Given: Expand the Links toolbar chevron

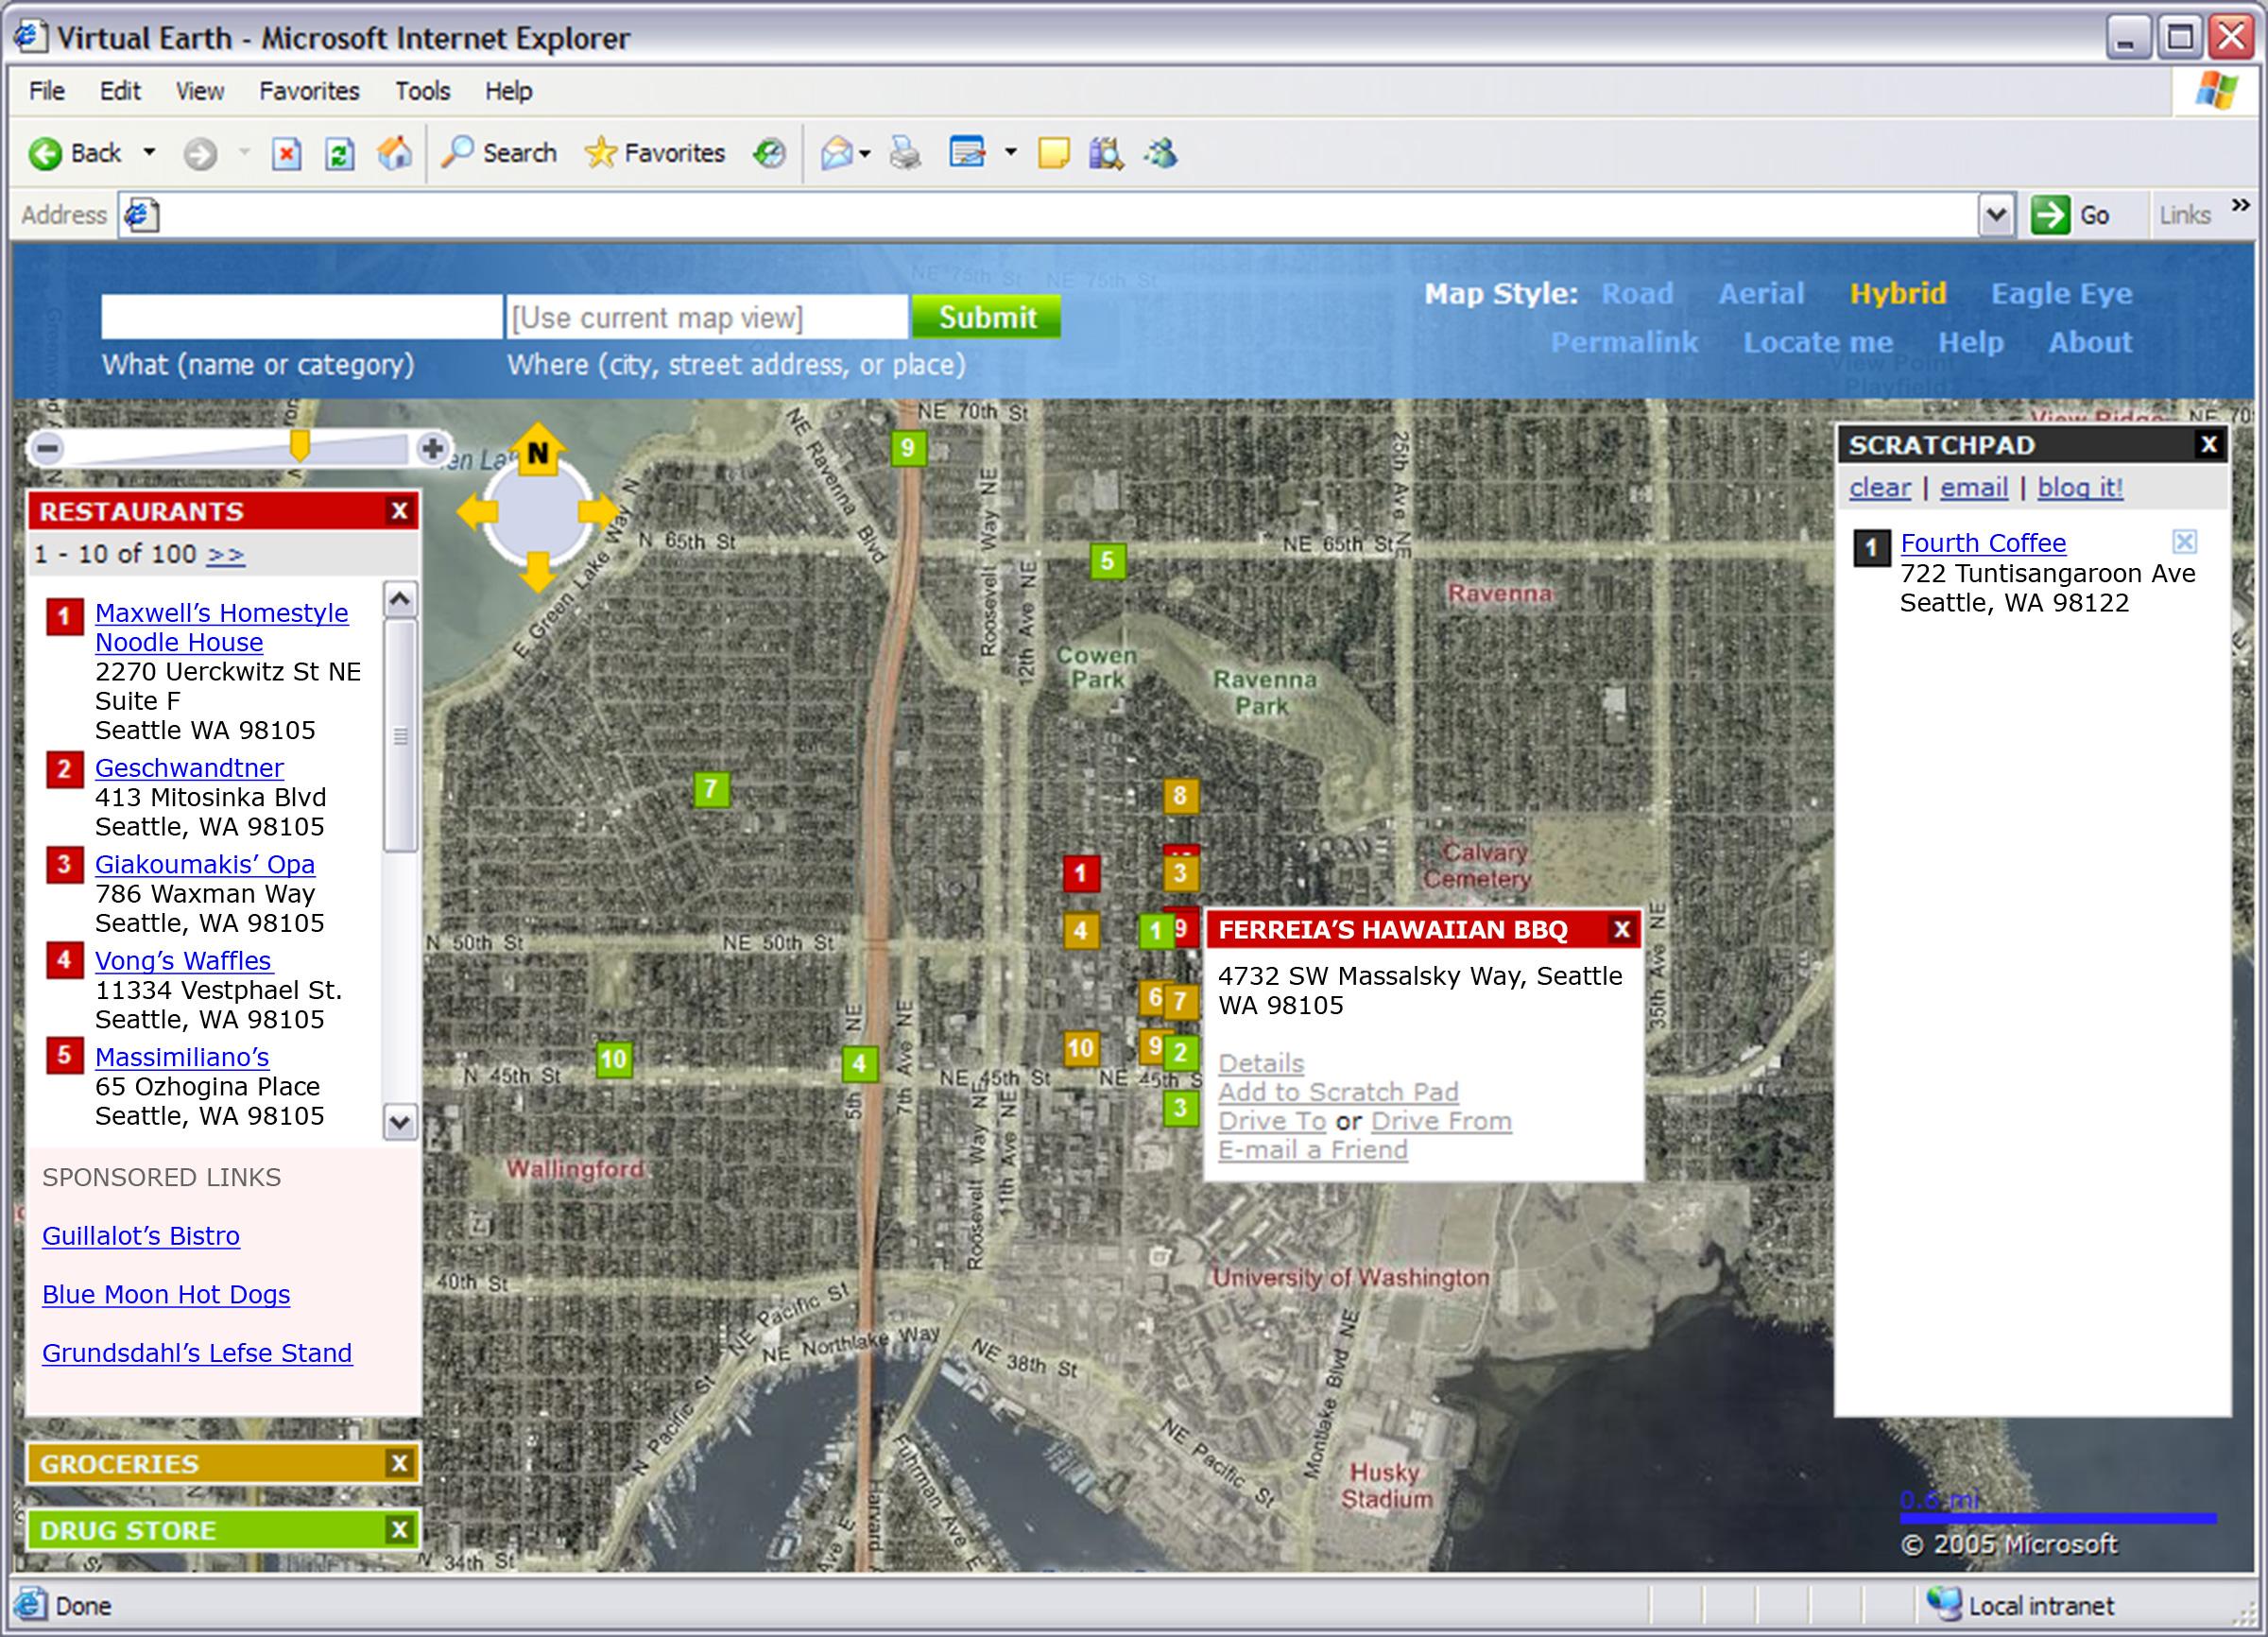Looking at the screenshot, I should (2240, 205).
